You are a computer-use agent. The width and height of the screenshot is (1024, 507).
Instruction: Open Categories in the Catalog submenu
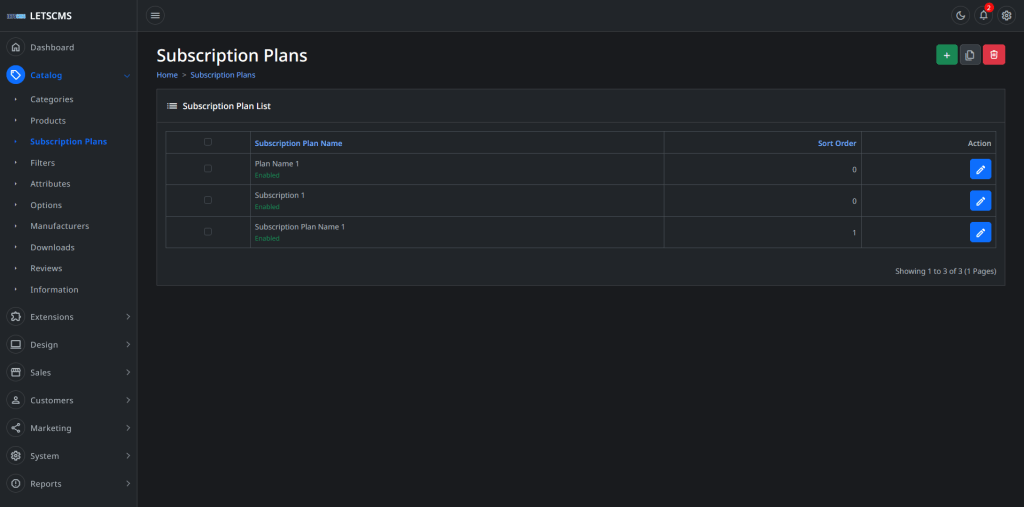52,99
